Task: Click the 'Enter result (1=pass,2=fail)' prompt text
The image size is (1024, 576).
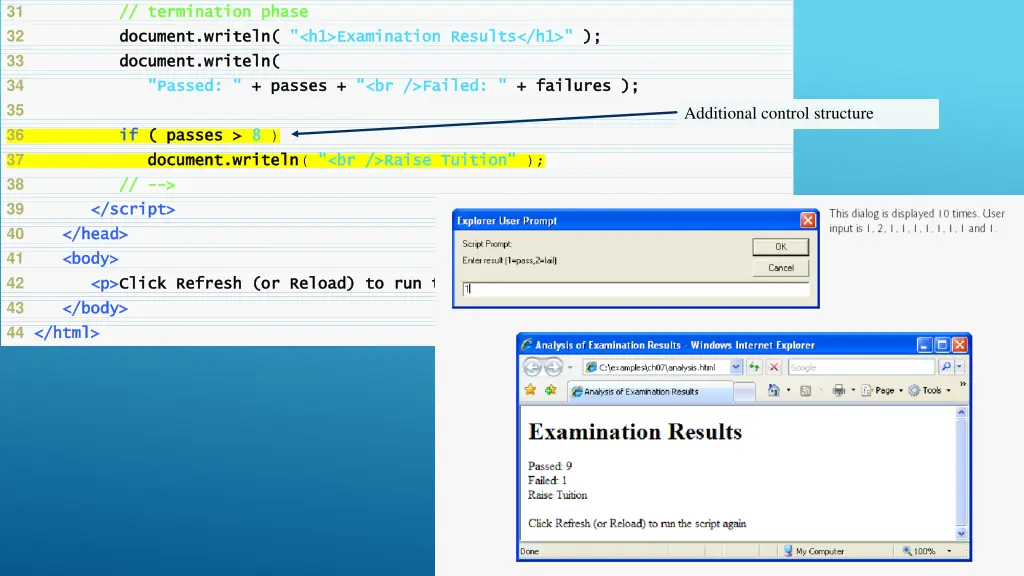Action: tap(509, 260)
